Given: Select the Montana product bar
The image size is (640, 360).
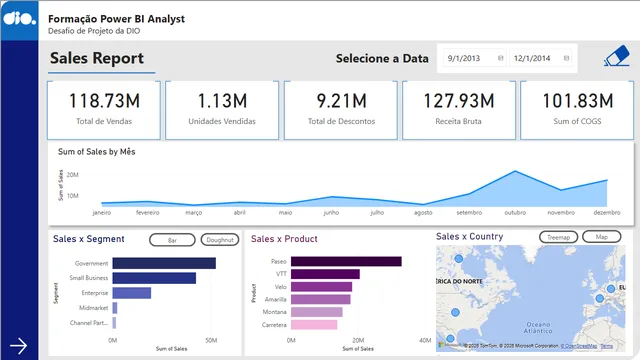Looking at the screenshot, I should [x=317, y=312].
